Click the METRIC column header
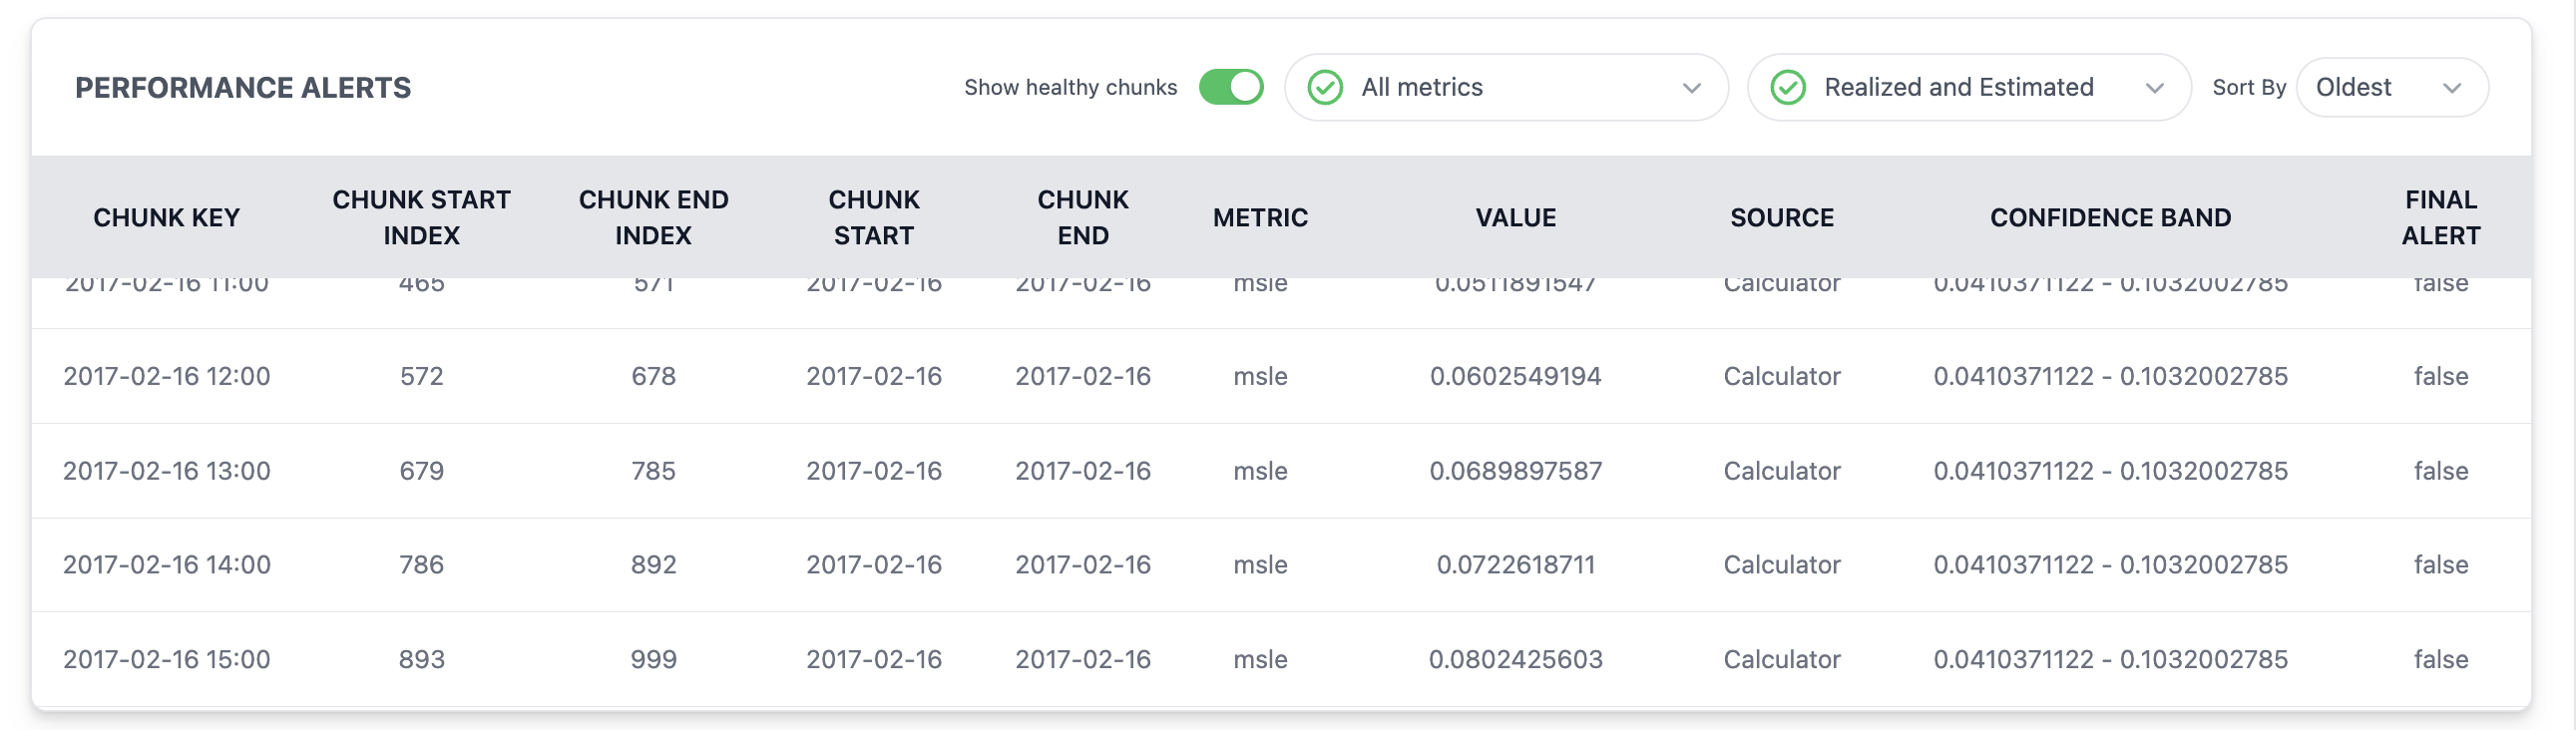The image size is (2576, 730). click(x=1260, y=217)
